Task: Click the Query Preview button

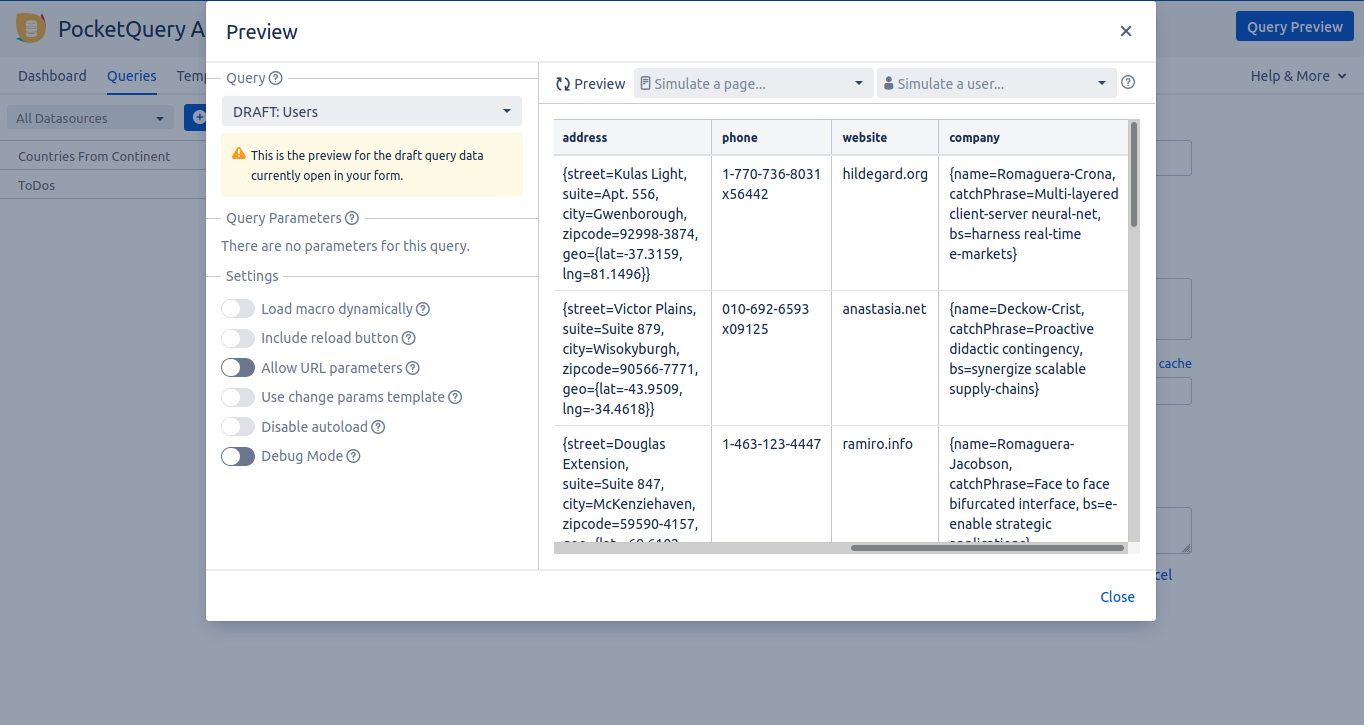Action: (x=1294, y=27)
